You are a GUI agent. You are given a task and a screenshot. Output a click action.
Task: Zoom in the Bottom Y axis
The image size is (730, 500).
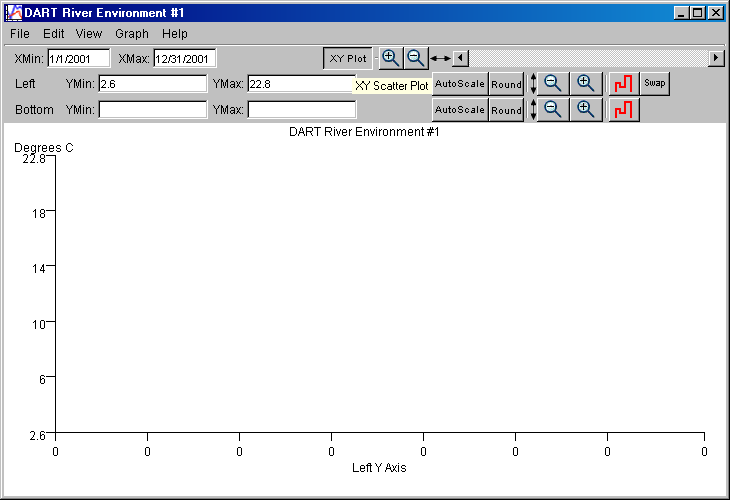point(587,109)
